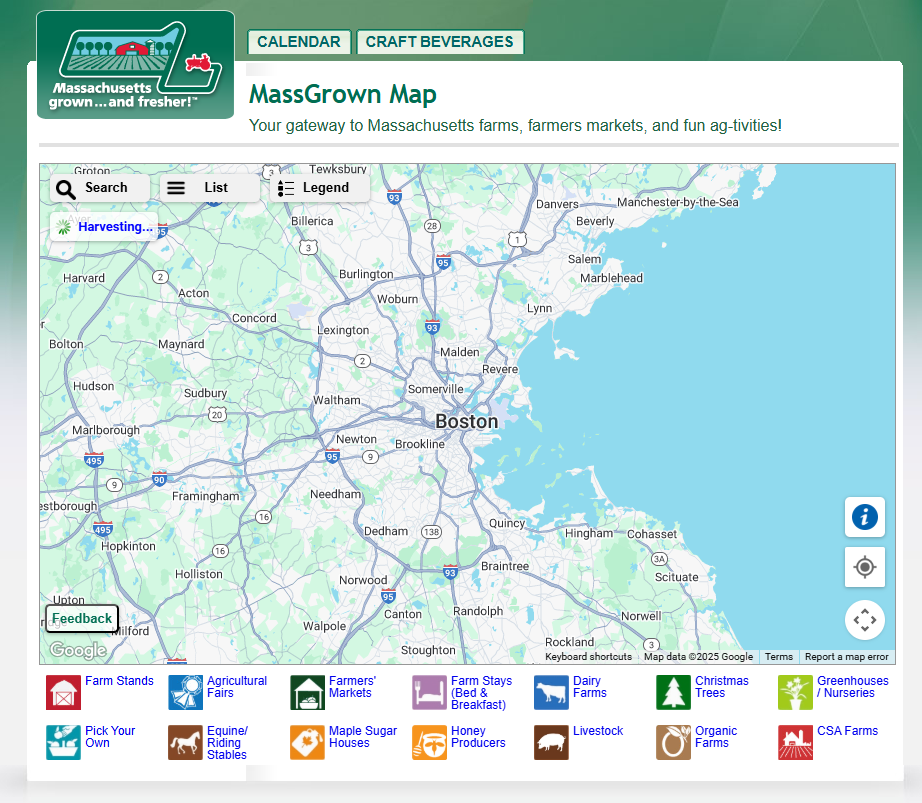The width and height of the screenshot is (922, 803).
Task: Click the CSA Farms red icon
Action: click(x=796, y=742)
